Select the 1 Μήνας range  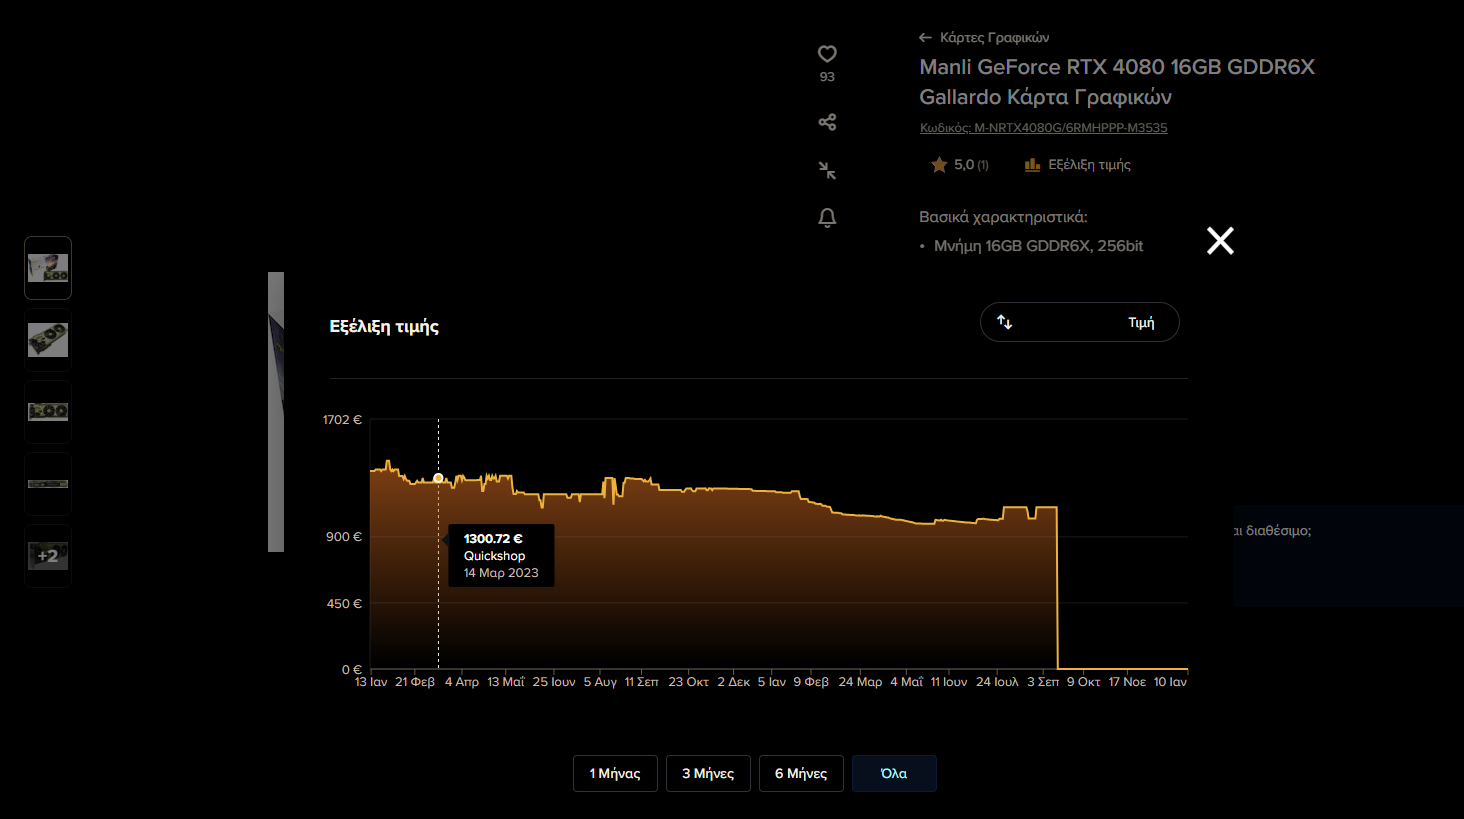point(615,773)
